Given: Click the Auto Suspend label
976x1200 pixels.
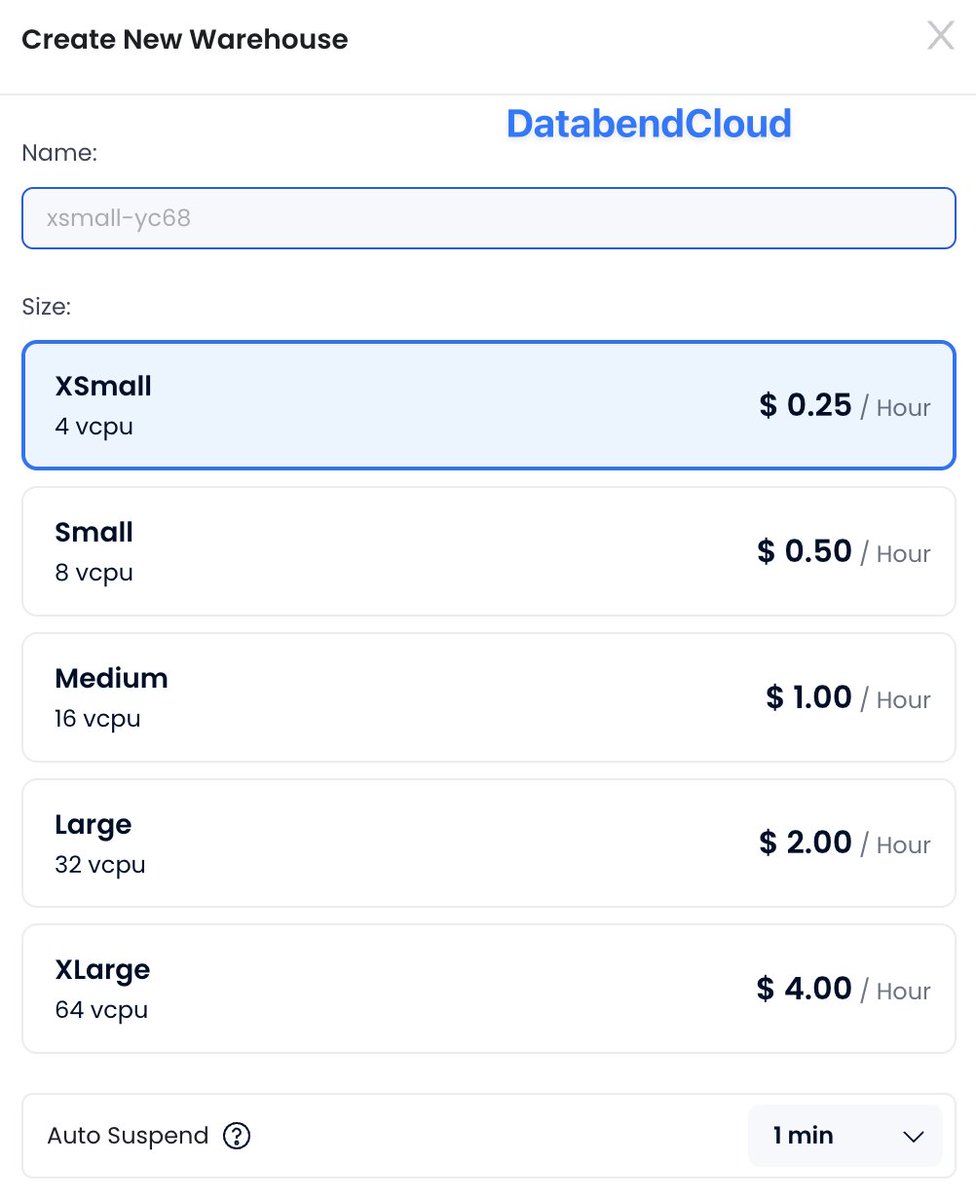Looking at the screenshot, I should tap(128, 1136).
